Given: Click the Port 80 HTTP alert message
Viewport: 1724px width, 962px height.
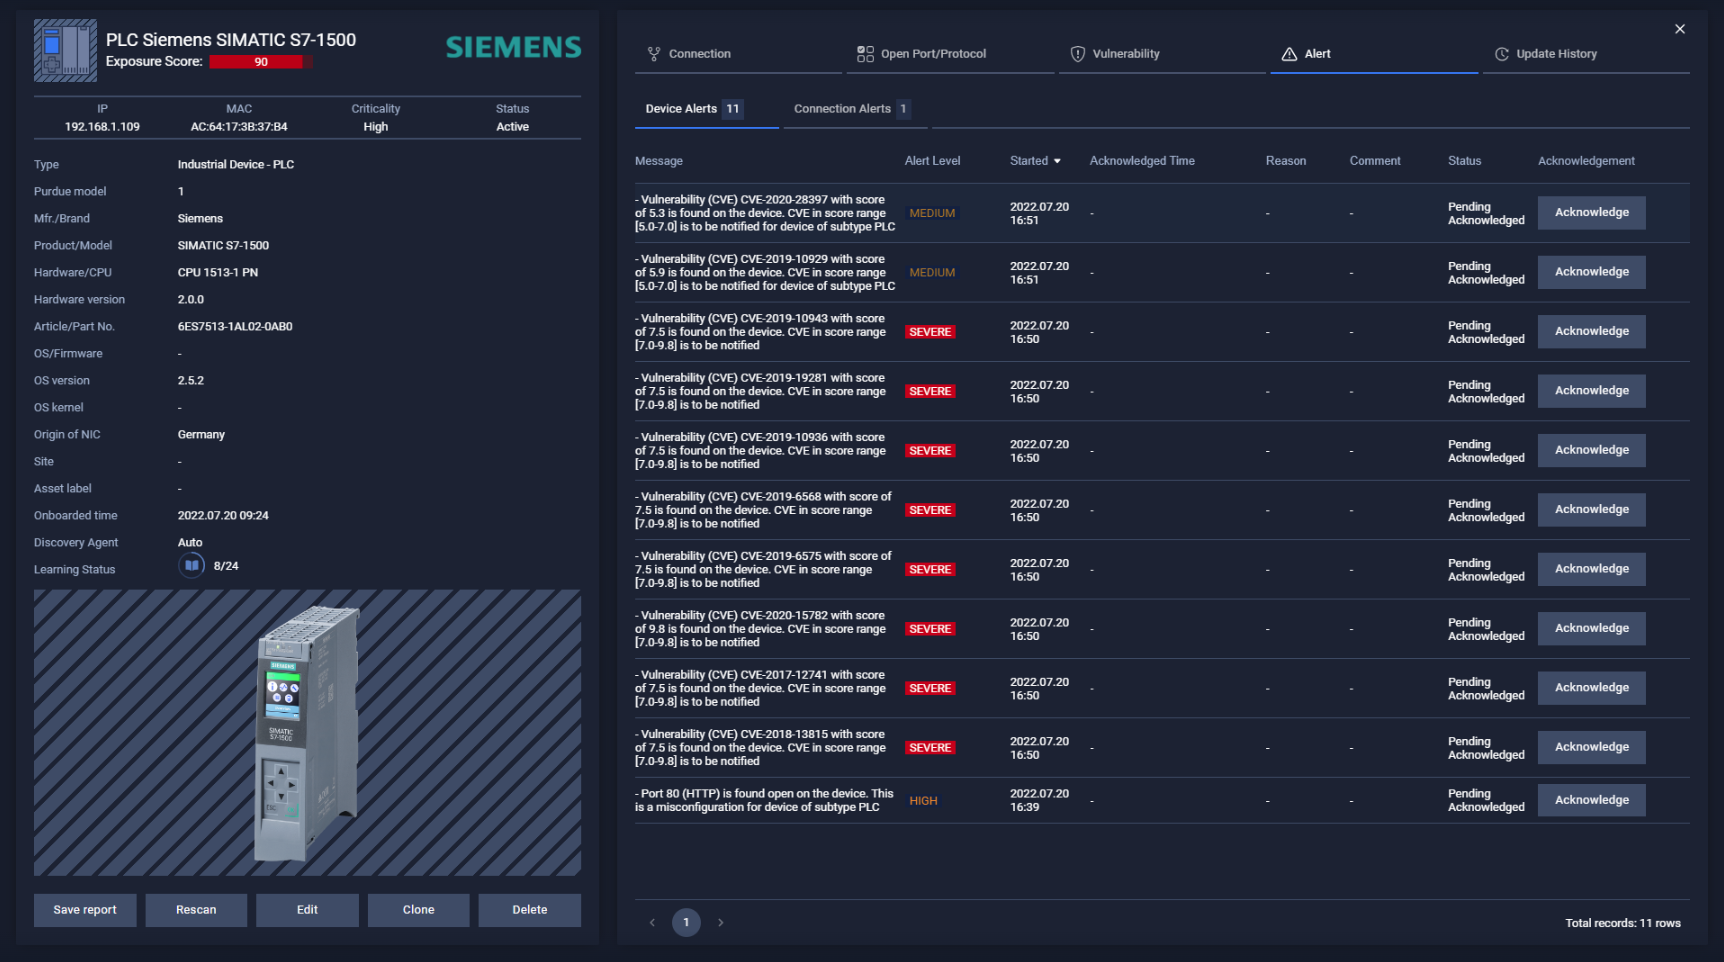Looking at the screenshot, I should tap(764, 801).
